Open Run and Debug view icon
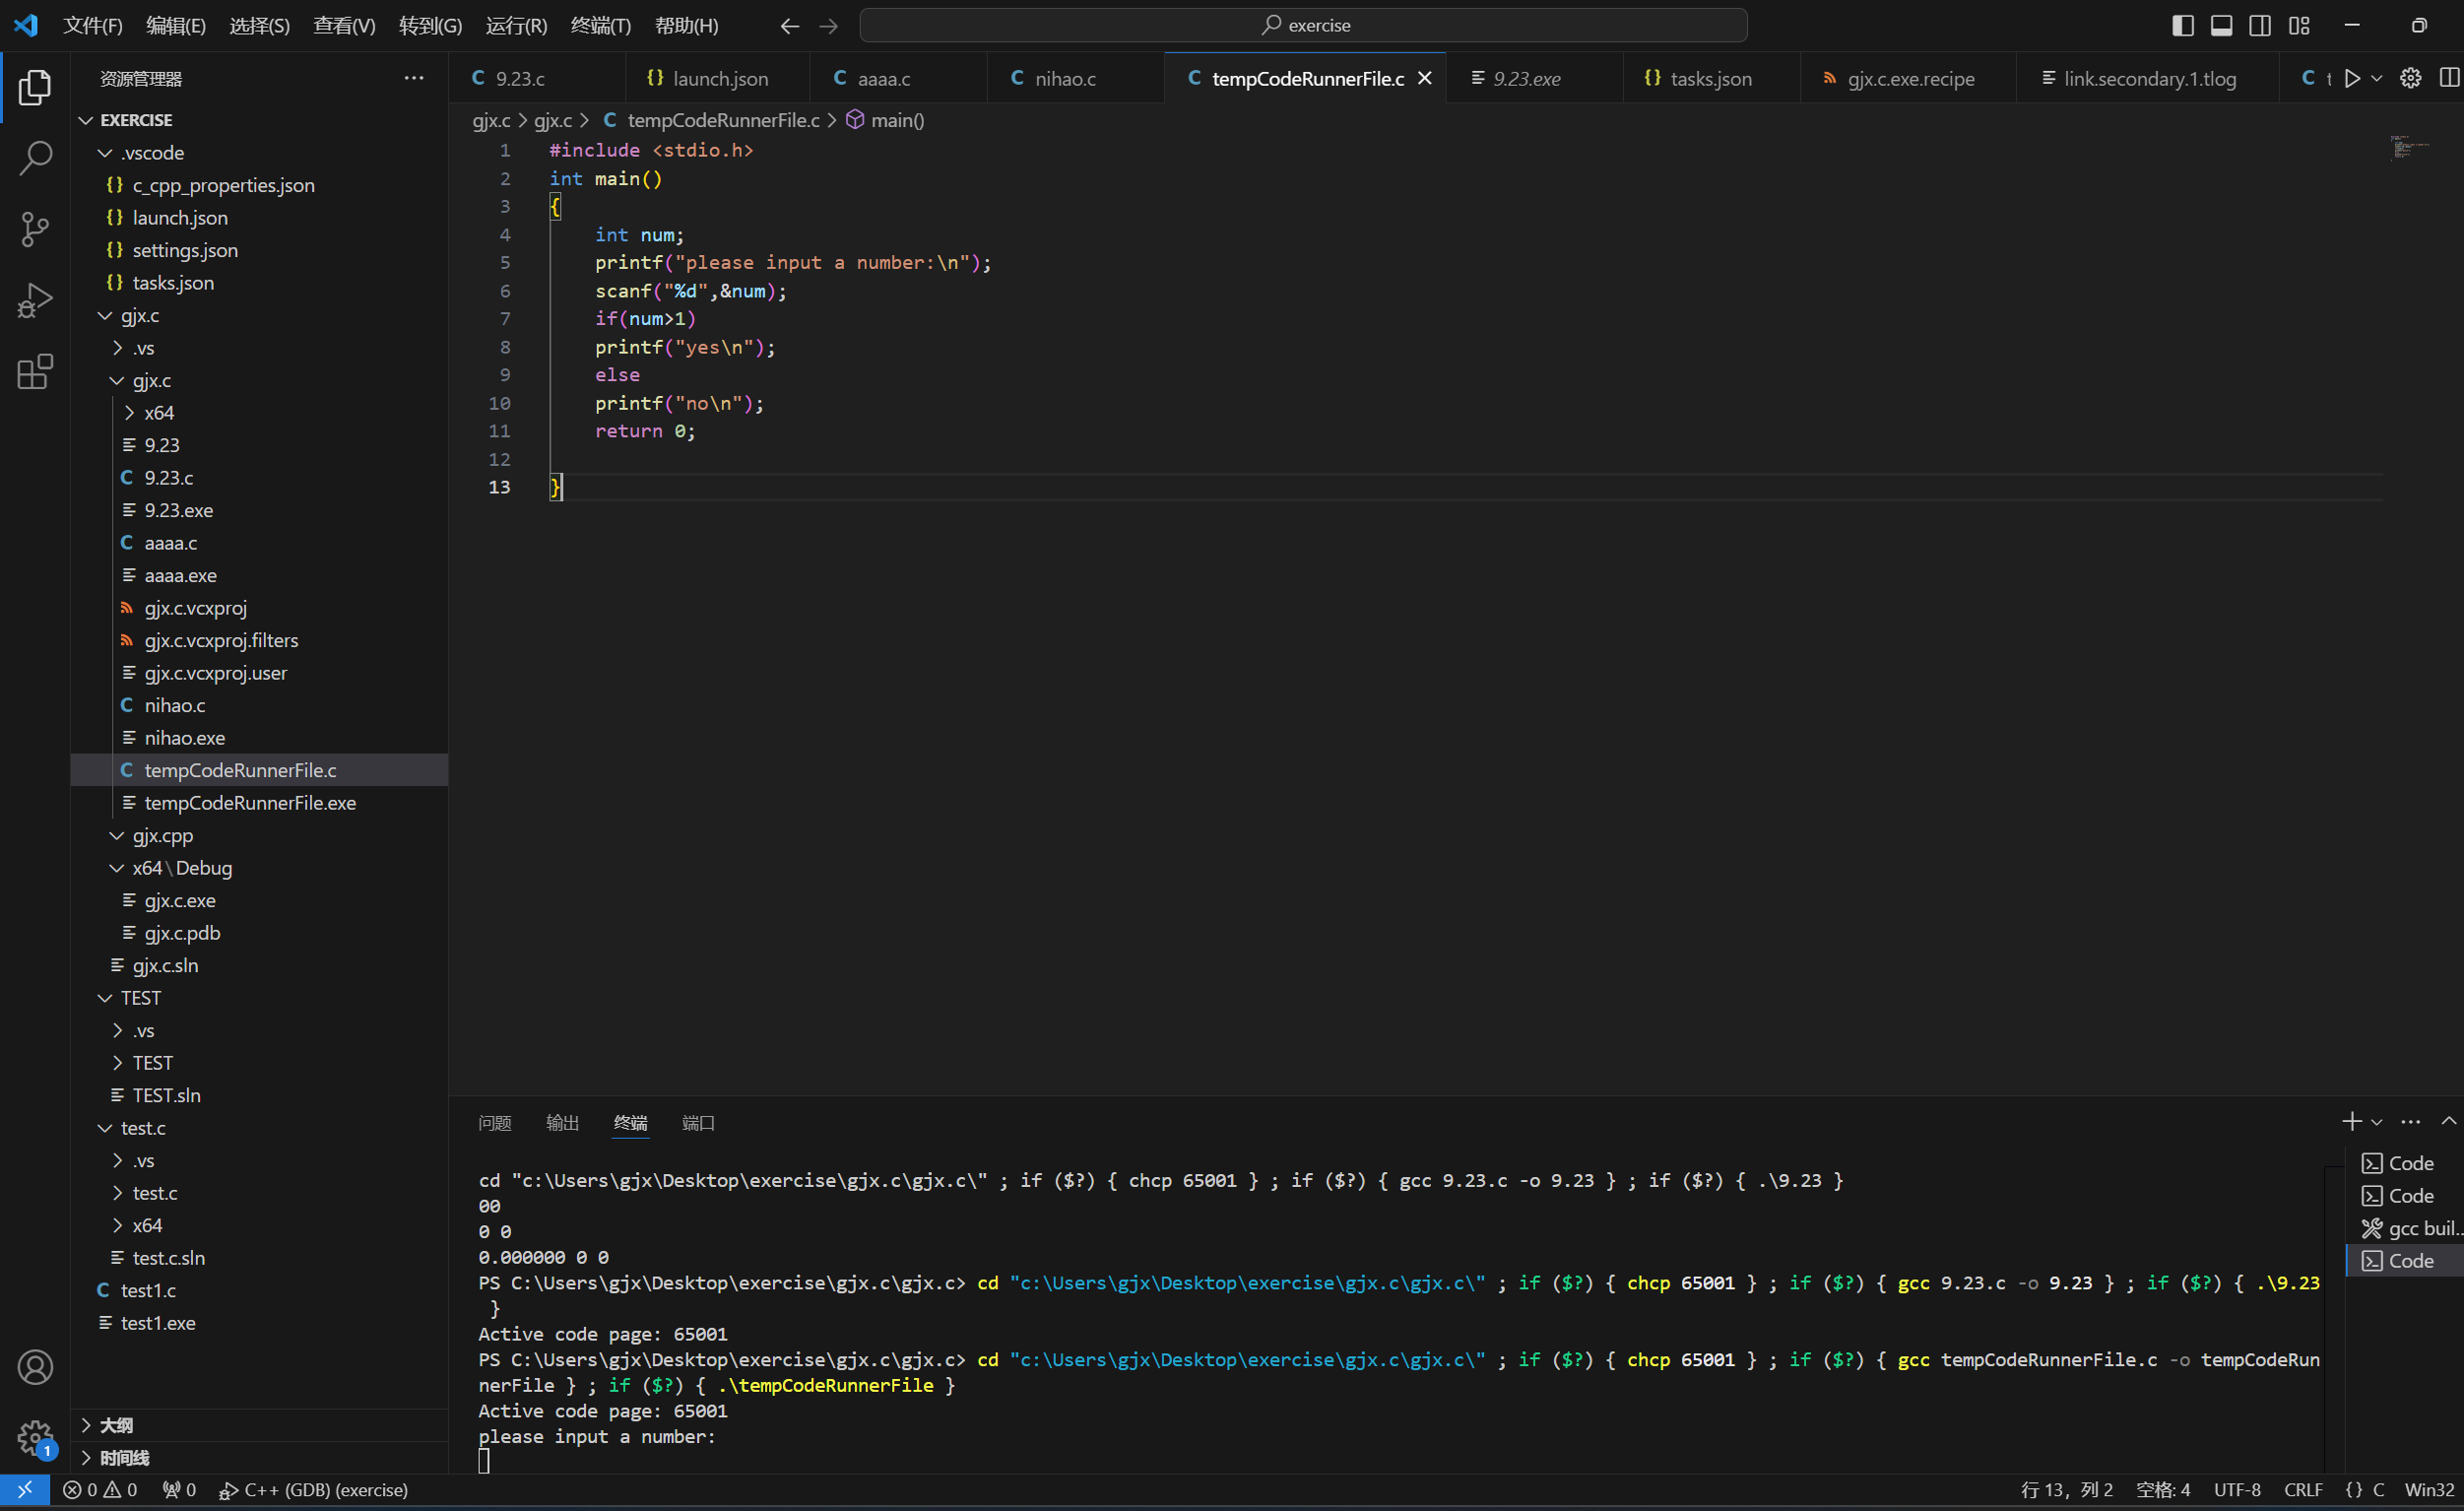 35,300
